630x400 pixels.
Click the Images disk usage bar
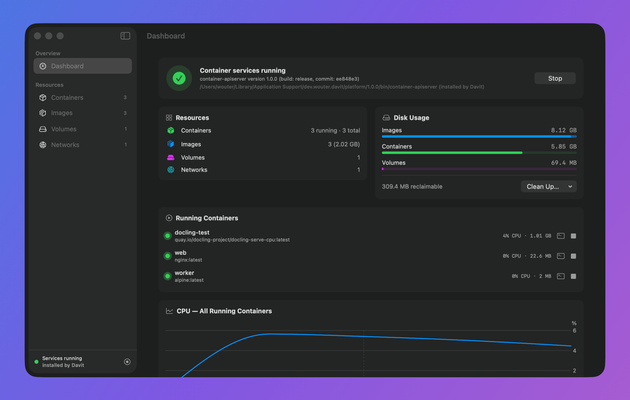479,137
